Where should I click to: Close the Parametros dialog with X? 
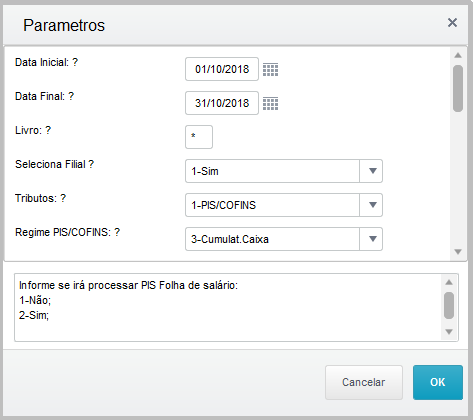pos(452,23)
